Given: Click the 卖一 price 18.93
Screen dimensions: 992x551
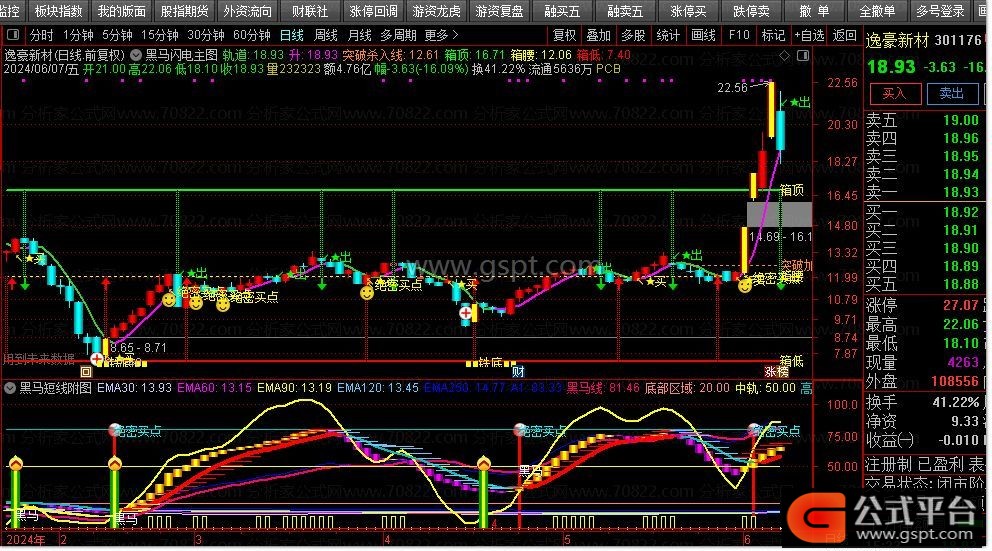Looking at the screenshot, I should pos(960,192).
